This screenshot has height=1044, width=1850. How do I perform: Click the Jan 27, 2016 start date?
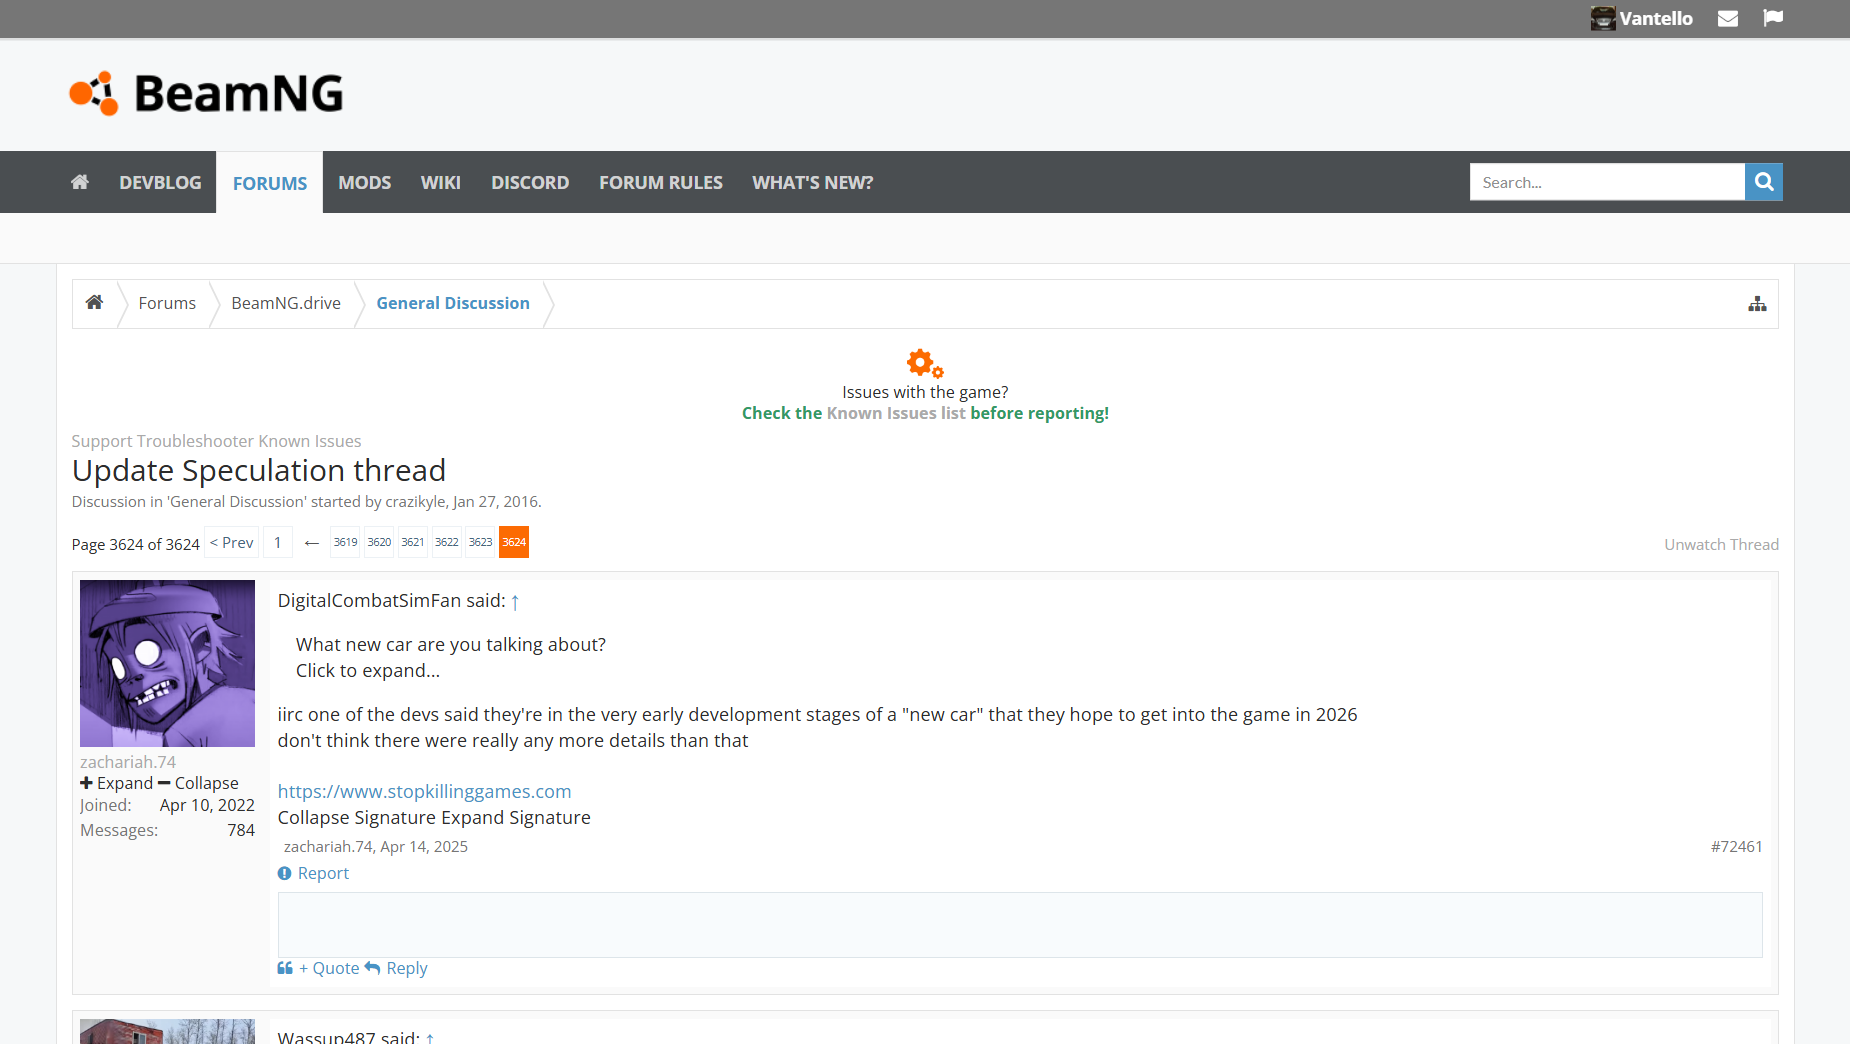[495, 501]
